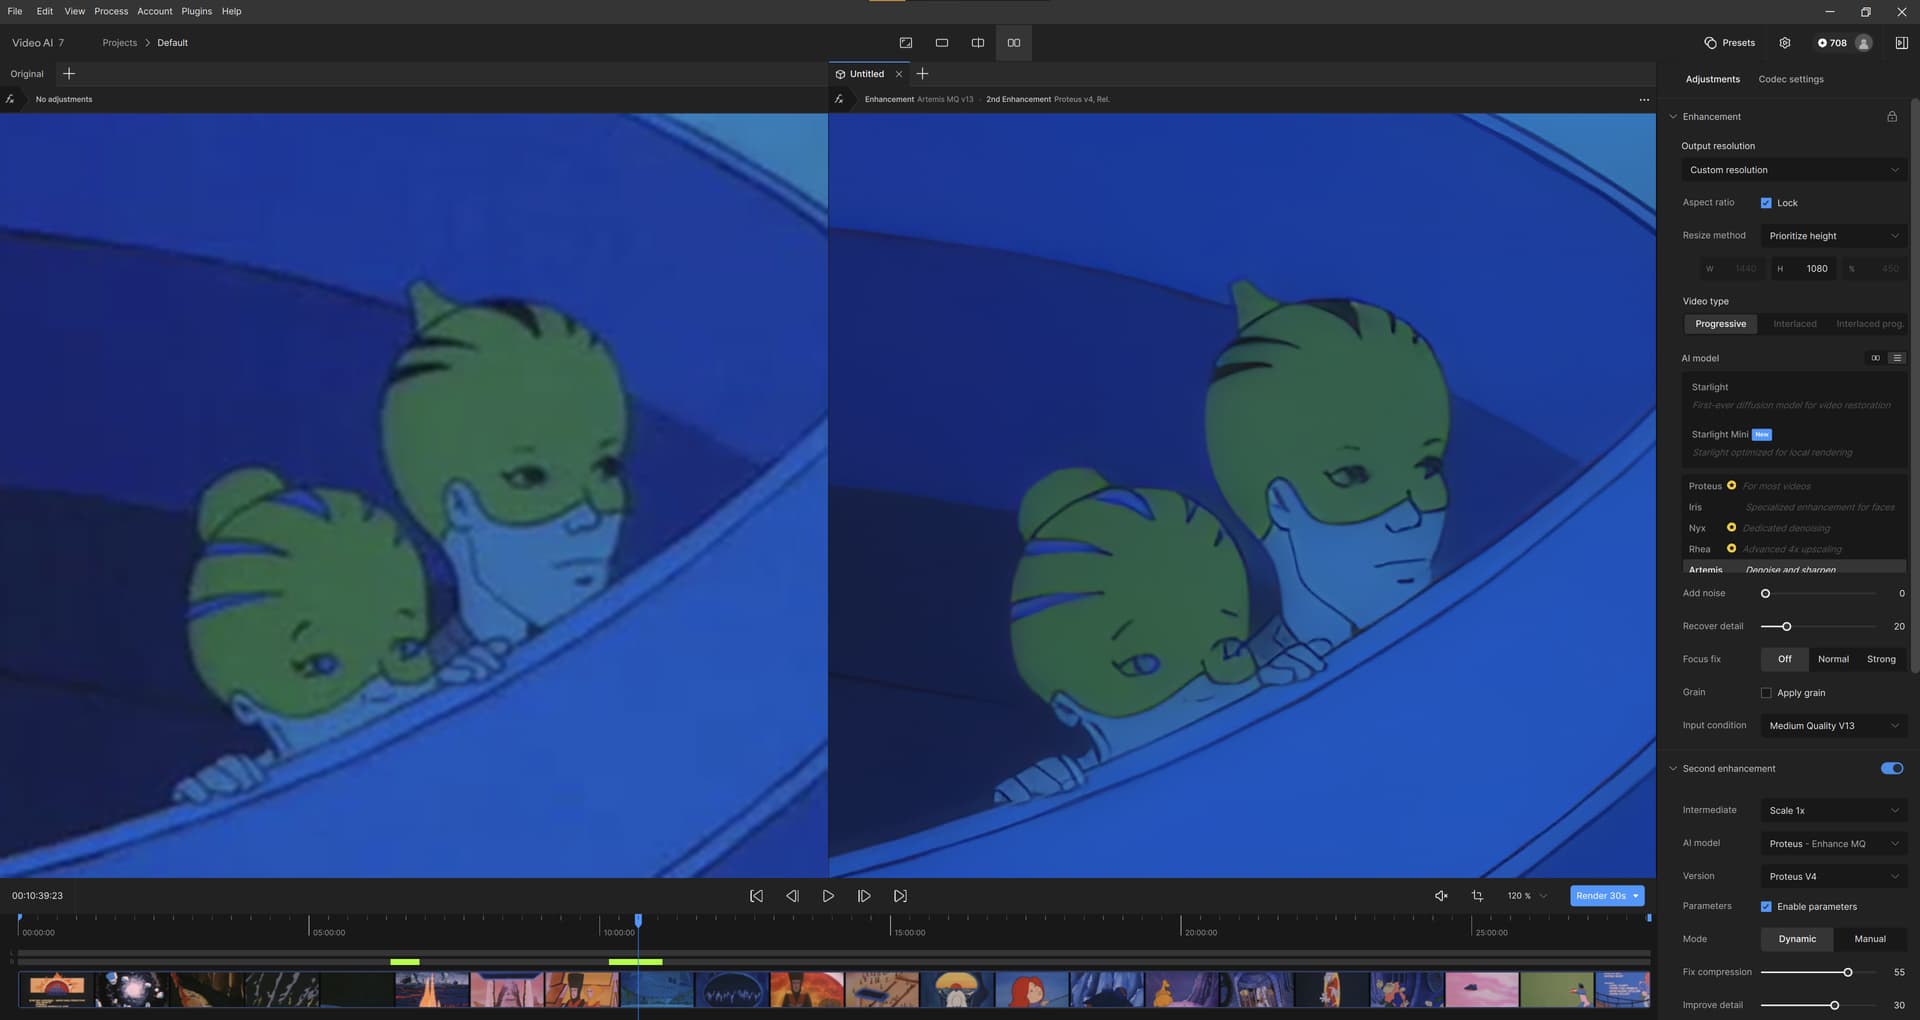
Task: Select the fit-to-window view icon
Action: (905, 43)
